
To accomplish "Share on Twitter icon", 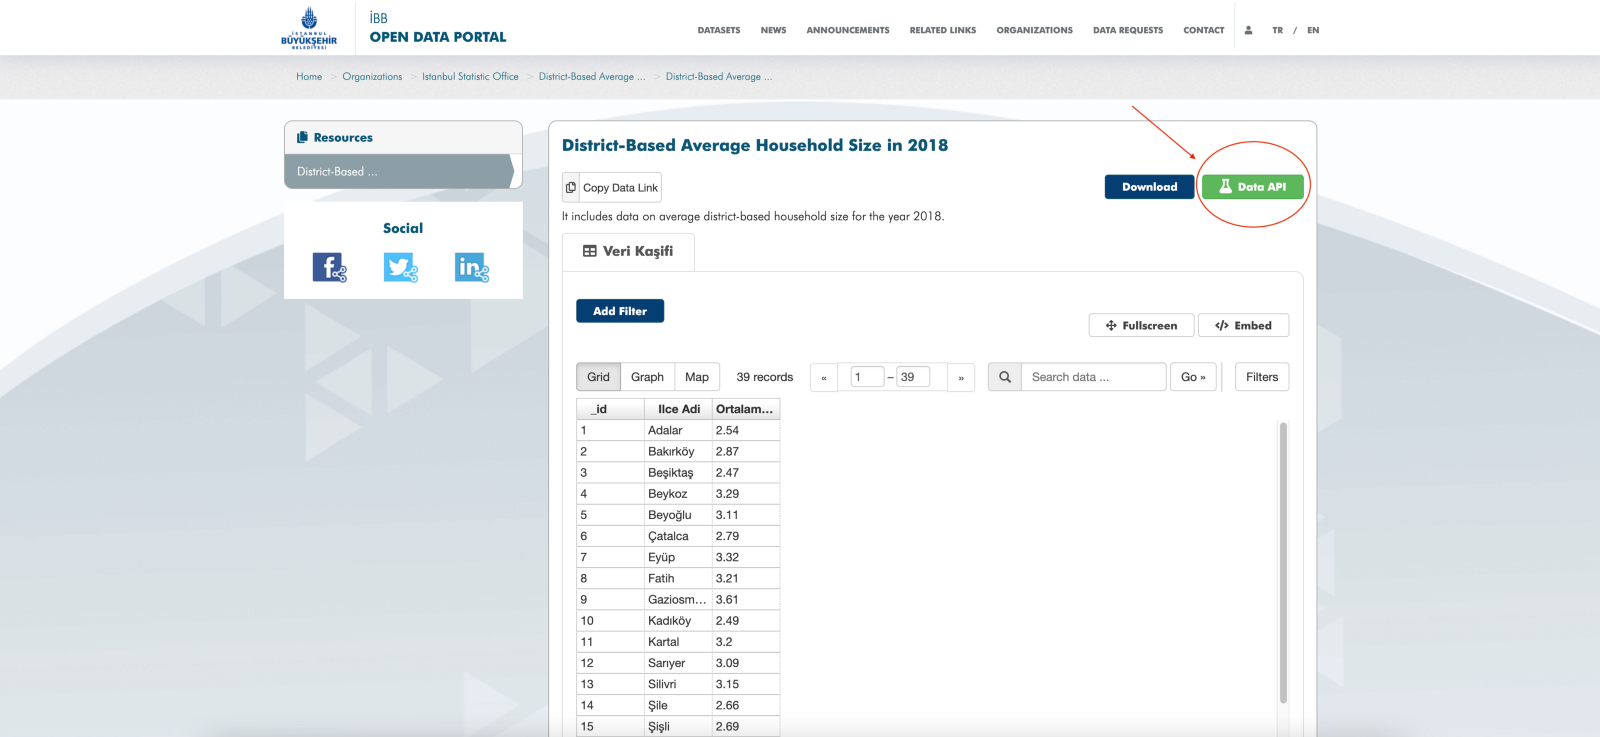I will tap(401, 267).
